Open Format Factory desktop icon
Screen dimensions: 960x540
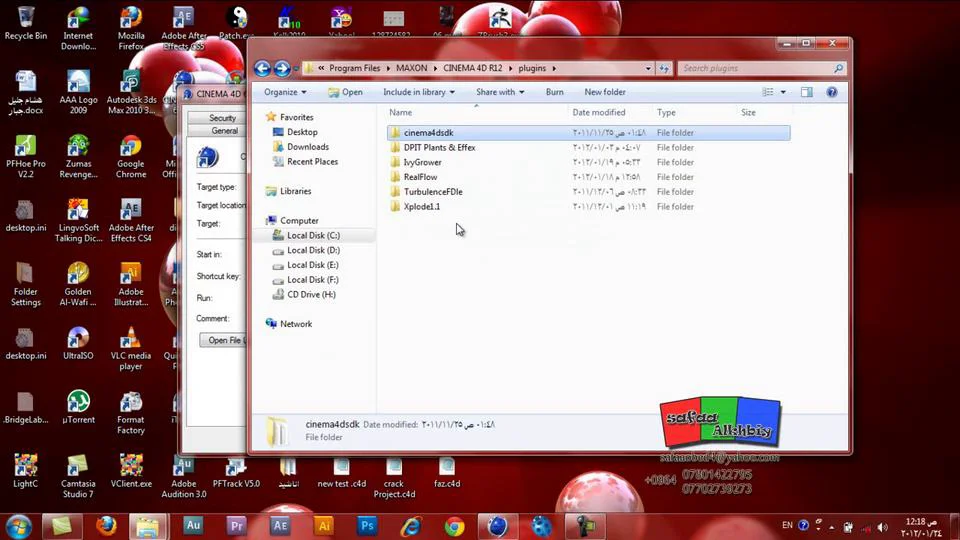coord(131,413)
